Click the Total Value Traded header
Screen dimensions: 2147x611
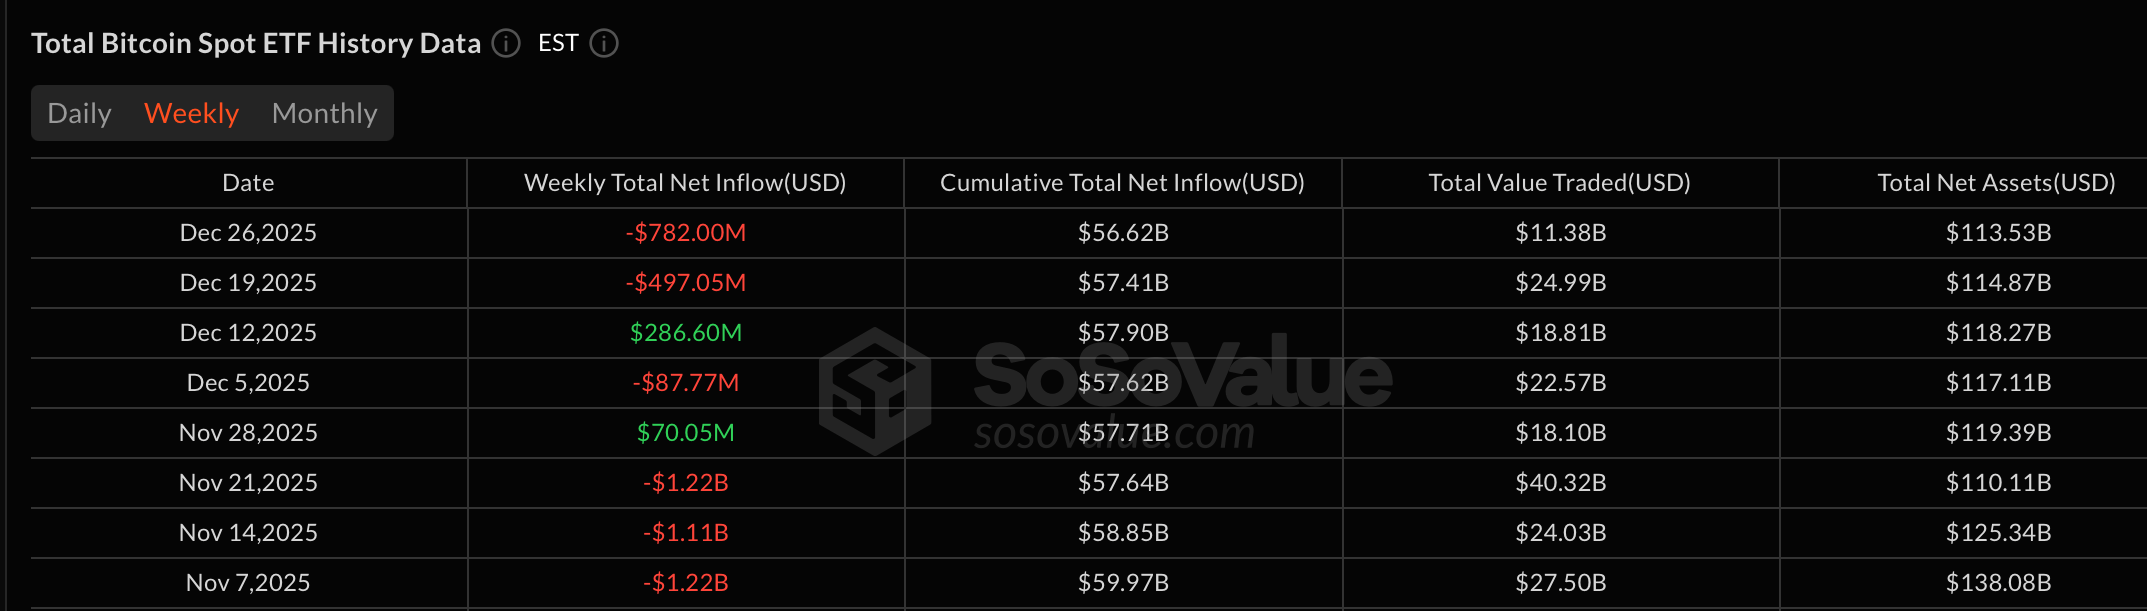point(1558,182)
